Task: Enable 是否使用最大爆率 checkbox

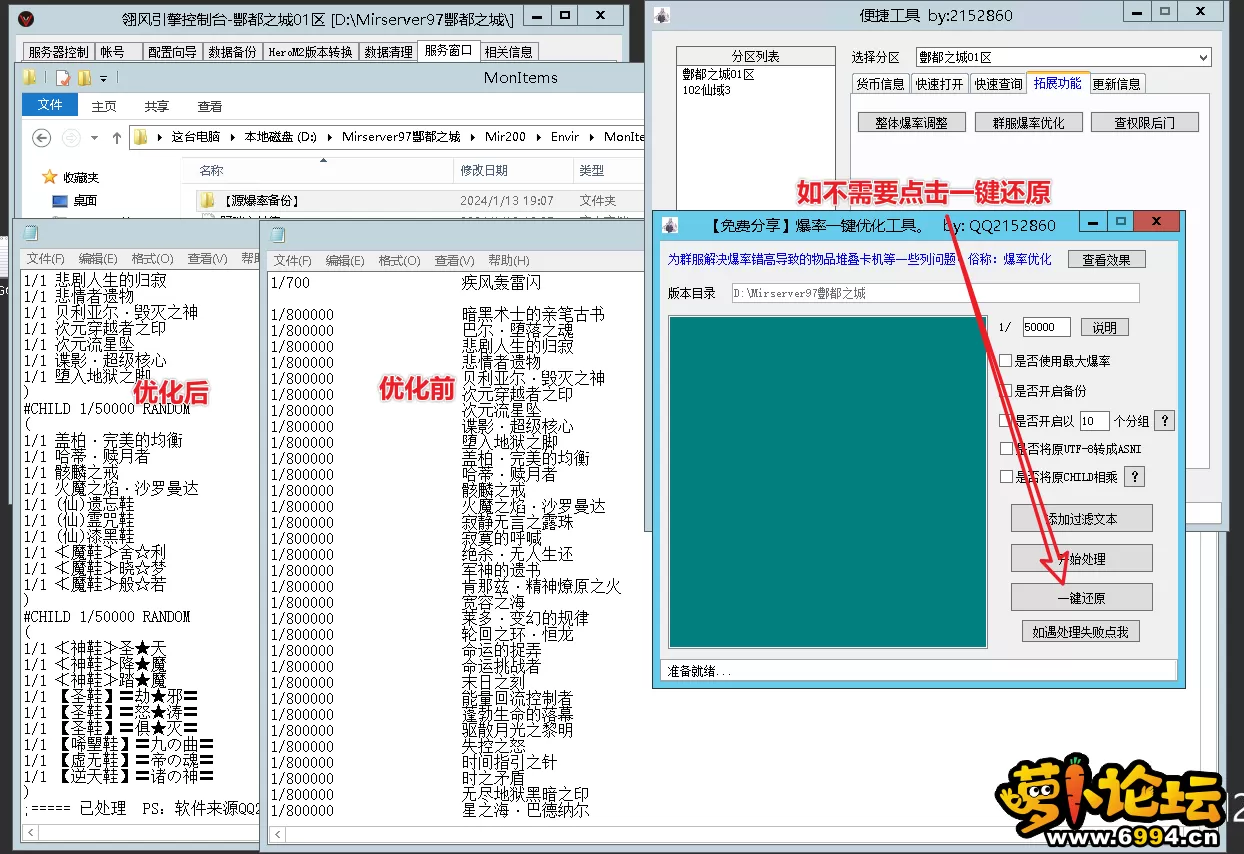Action: [1006, 361]
